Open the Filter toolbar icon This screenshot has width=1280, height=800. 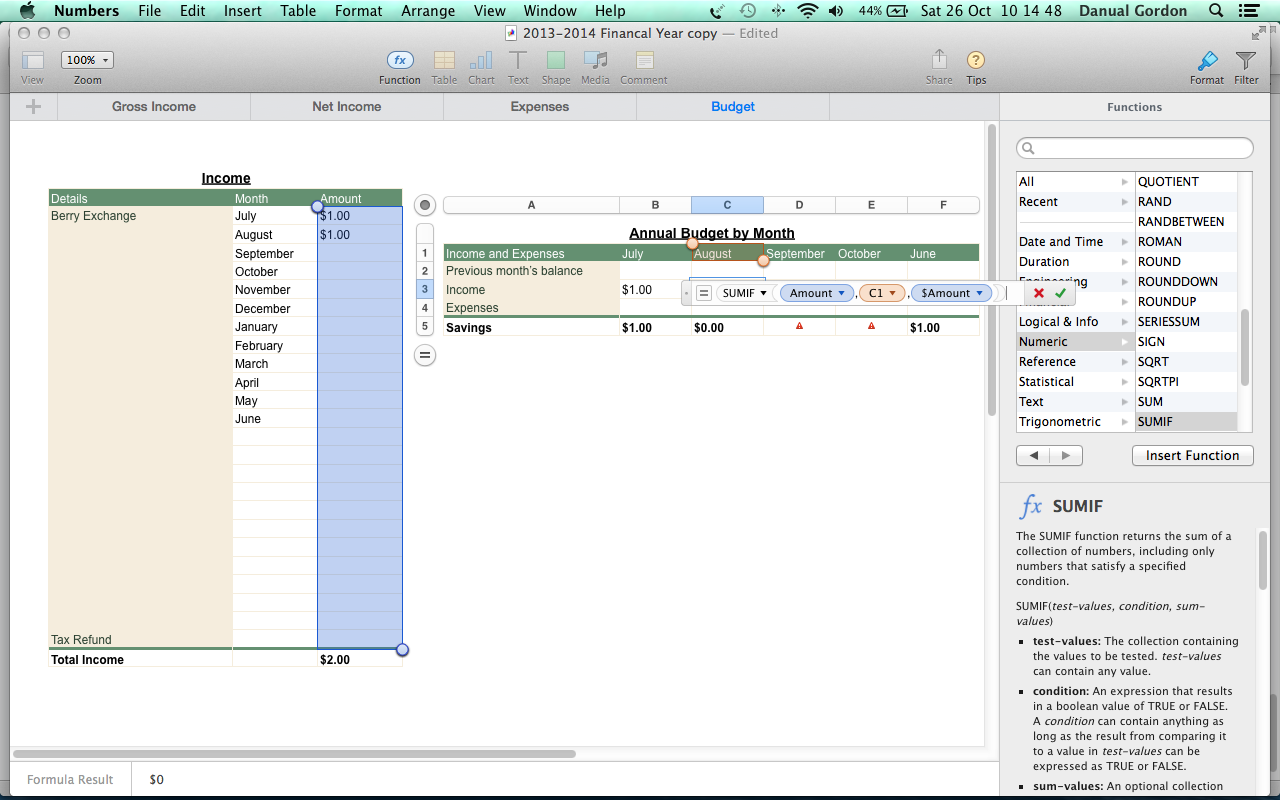tap(1245, 61)
